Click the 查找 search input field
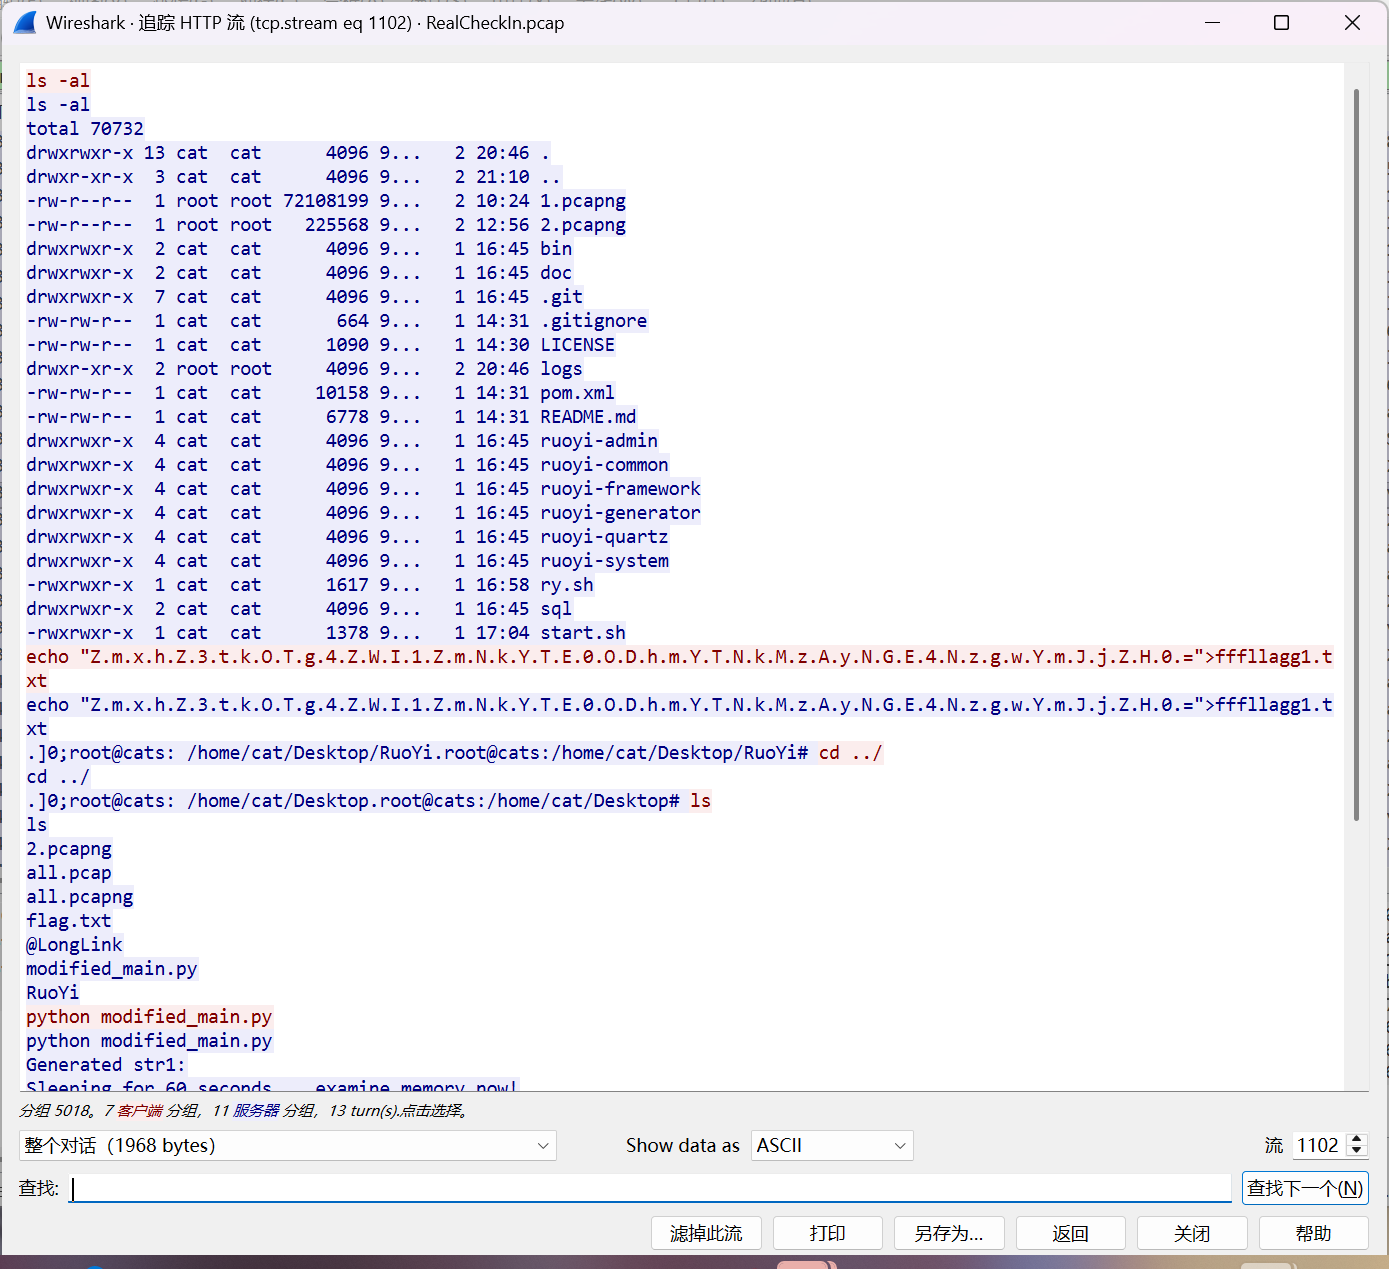 (x=650, y=1188)
